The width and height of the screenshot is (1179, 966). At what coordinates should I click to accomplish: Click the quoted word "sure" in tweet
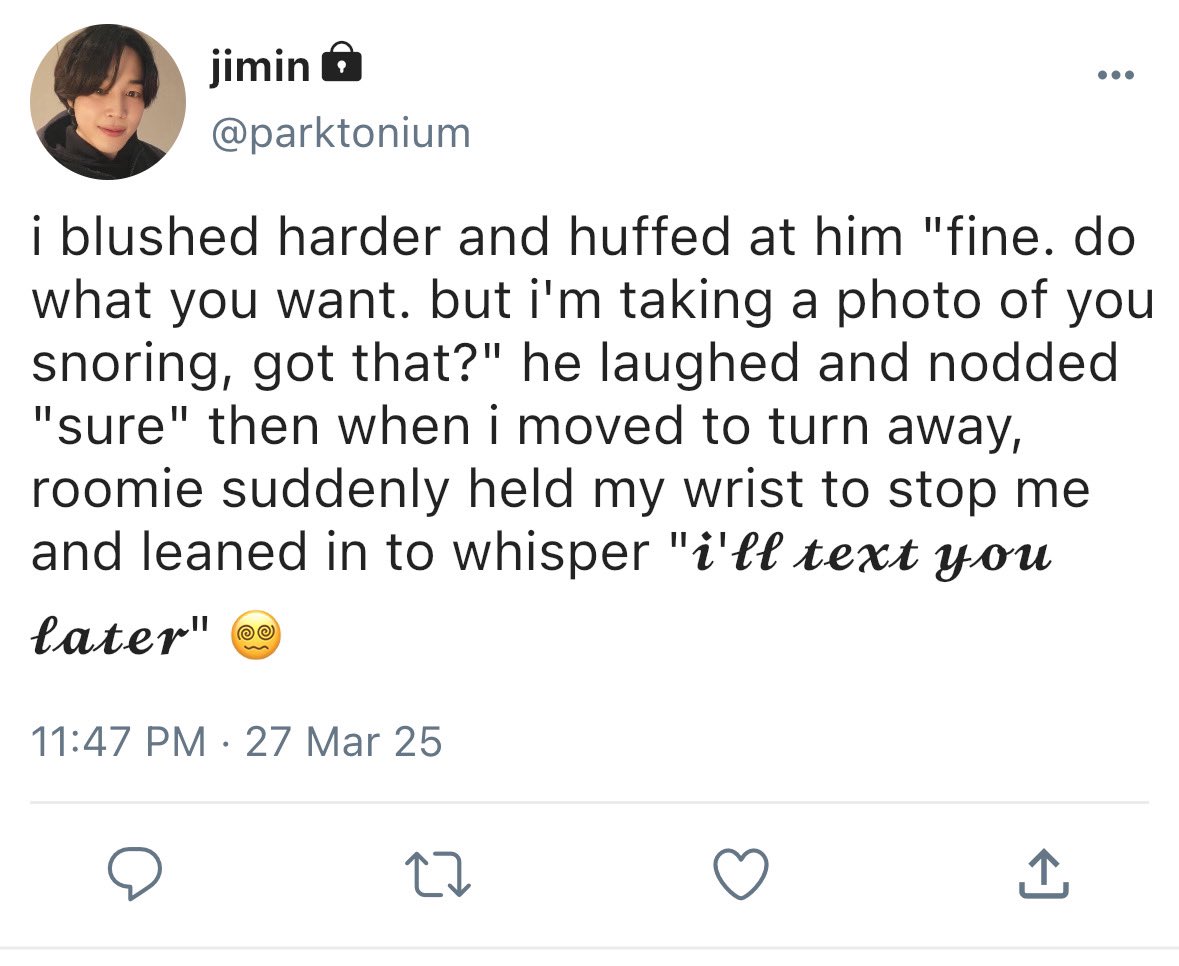[x=111, y=426]
